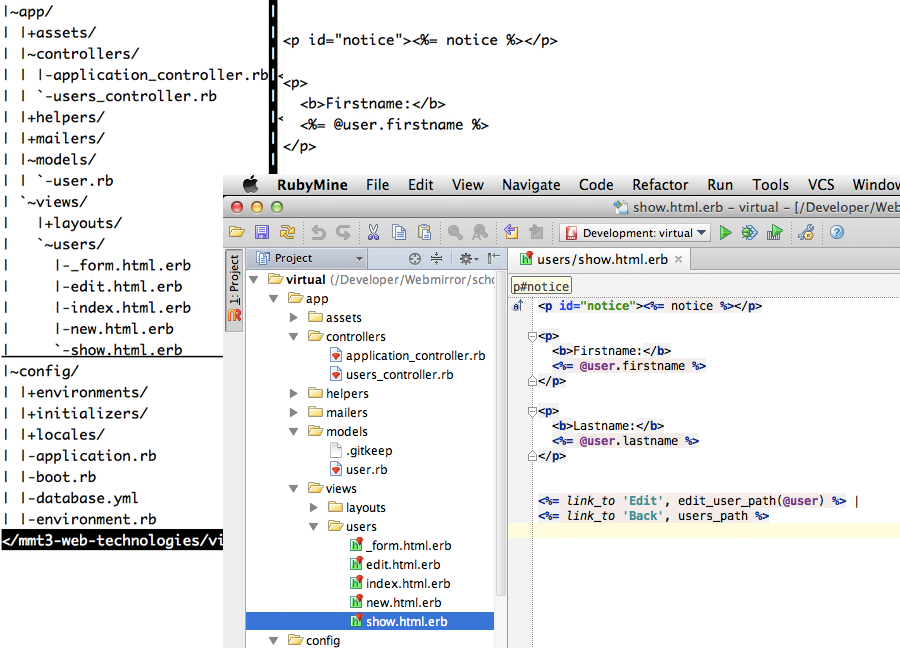Collapse the controllers folder

[293, 336]
